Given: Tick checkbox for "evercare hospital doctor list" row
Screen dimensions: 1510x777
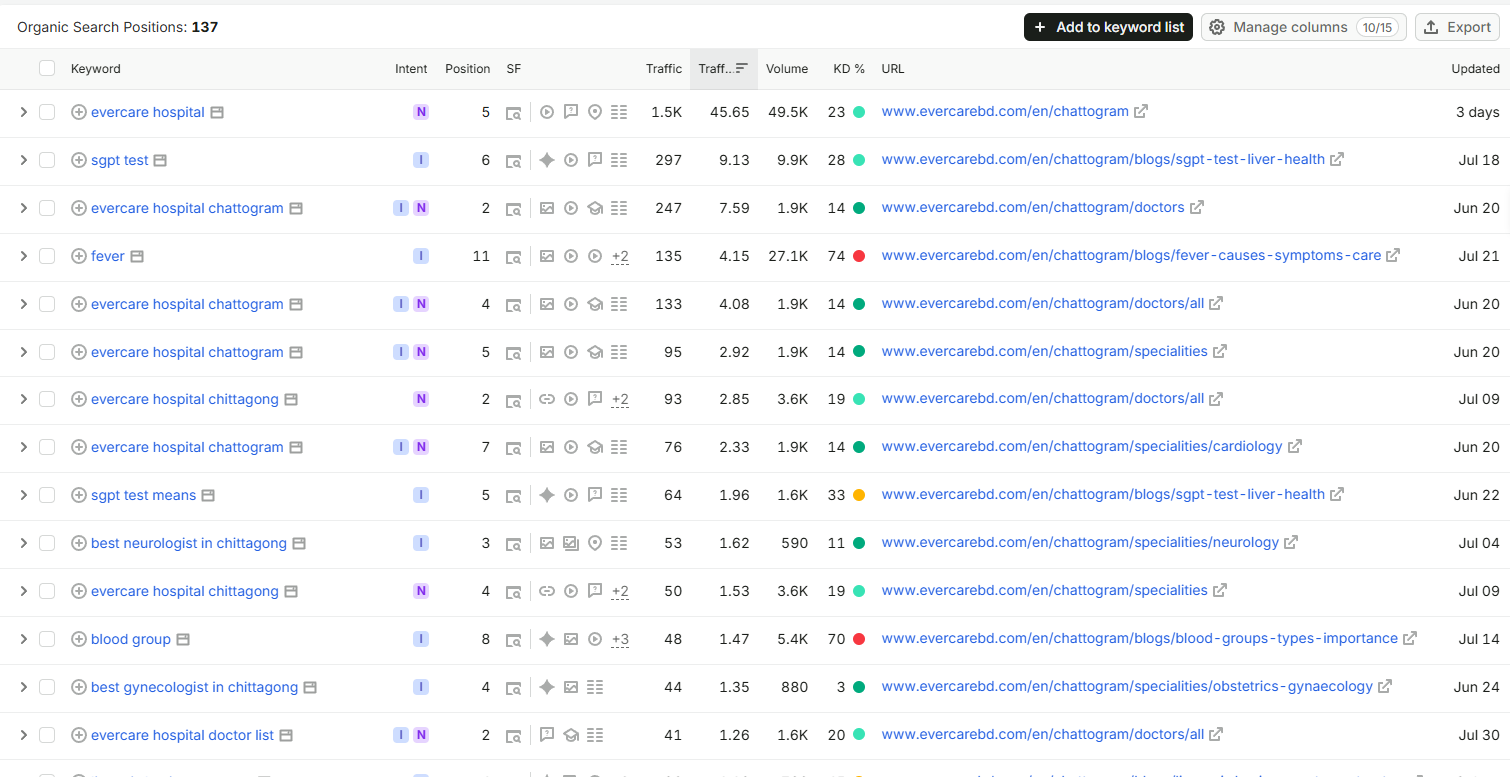Looking at the screenshot, I should coord(47,735).
